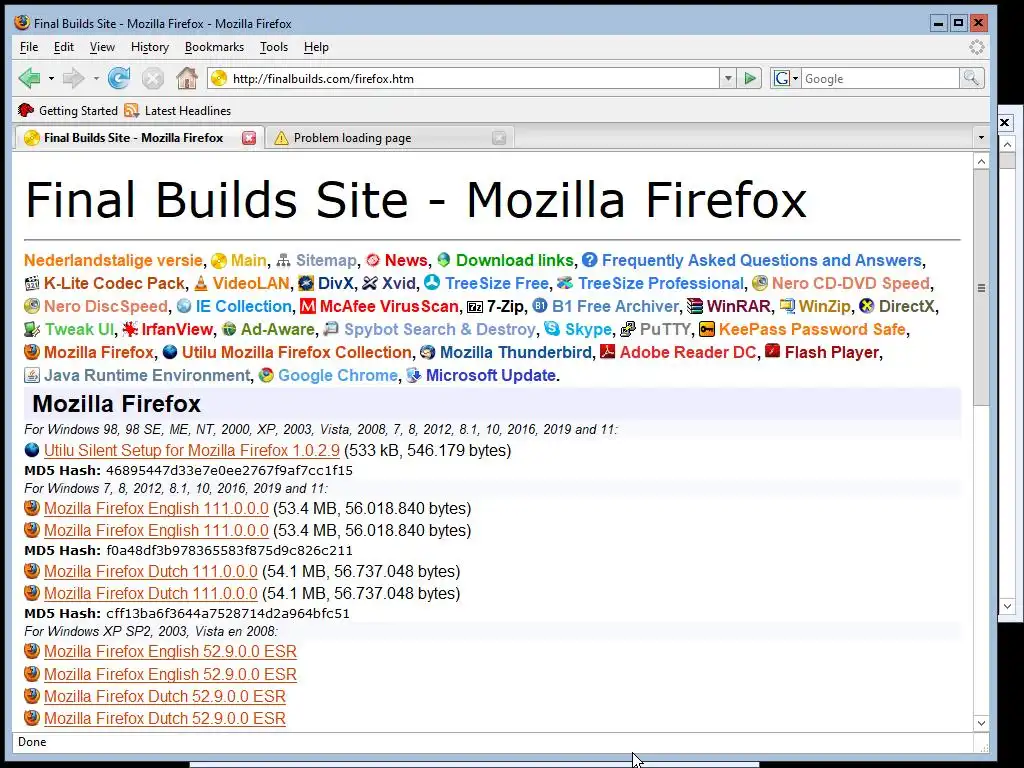The height and width of the screenshot is (768, 1024).
Task: Click the green Back arrow button
Action: (29, 78)
